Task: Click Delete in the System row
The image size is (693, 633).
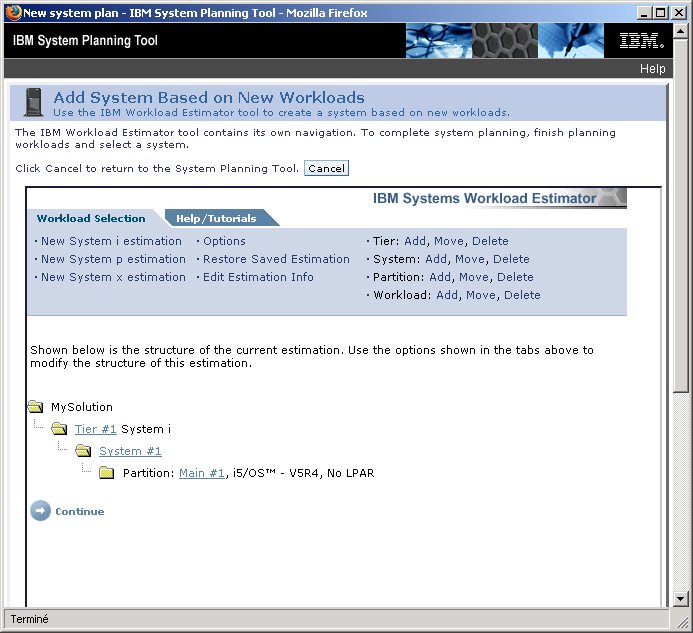Action: [511, 259]
